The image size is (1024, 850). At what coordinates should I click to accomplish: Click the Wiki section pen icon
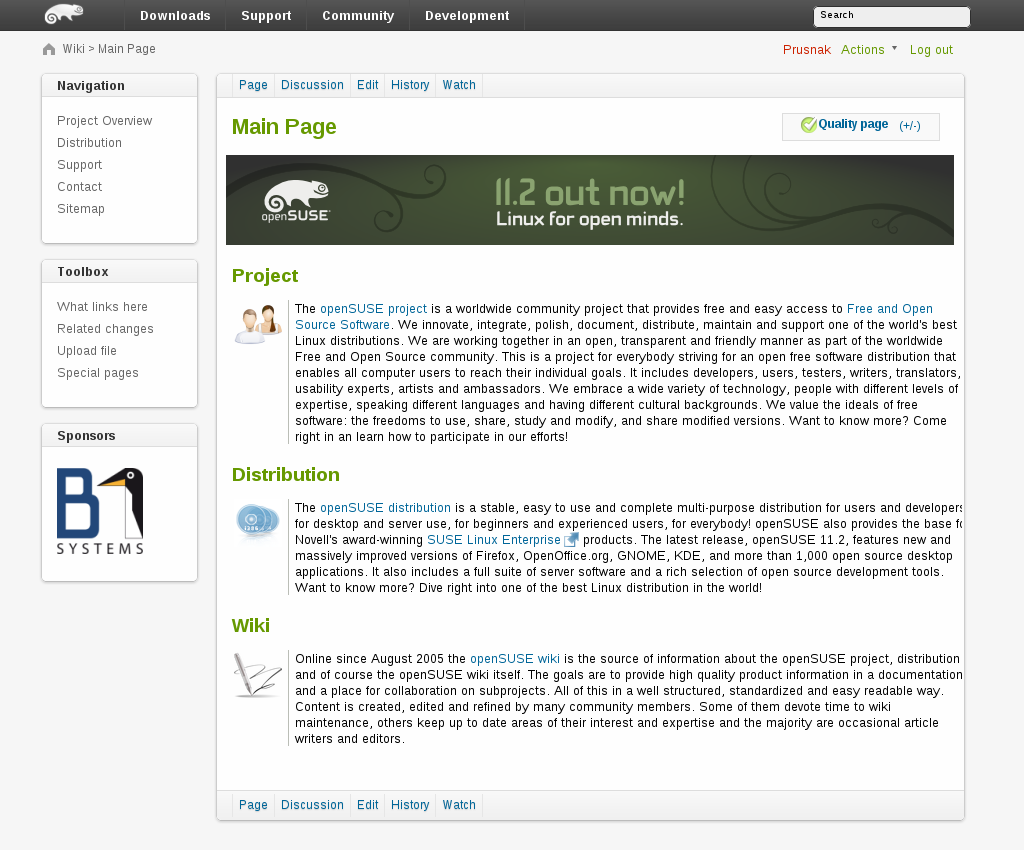pos(258,675)
